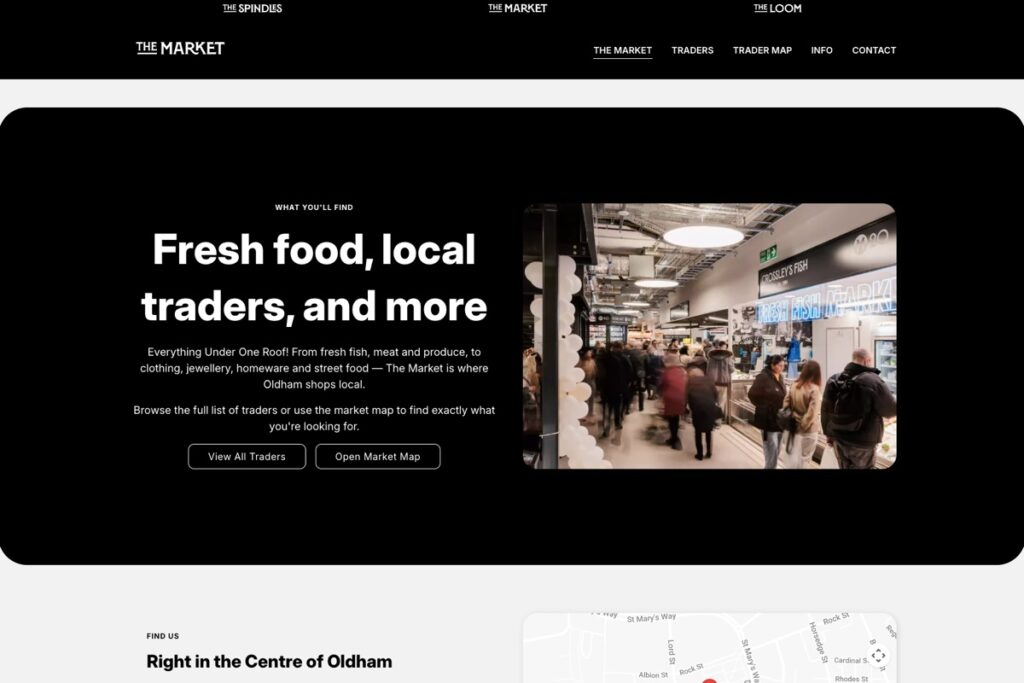1024x683 pixels.
Task: Select The Market nav item
Action: pyautogui.click(x=622, y=50)
